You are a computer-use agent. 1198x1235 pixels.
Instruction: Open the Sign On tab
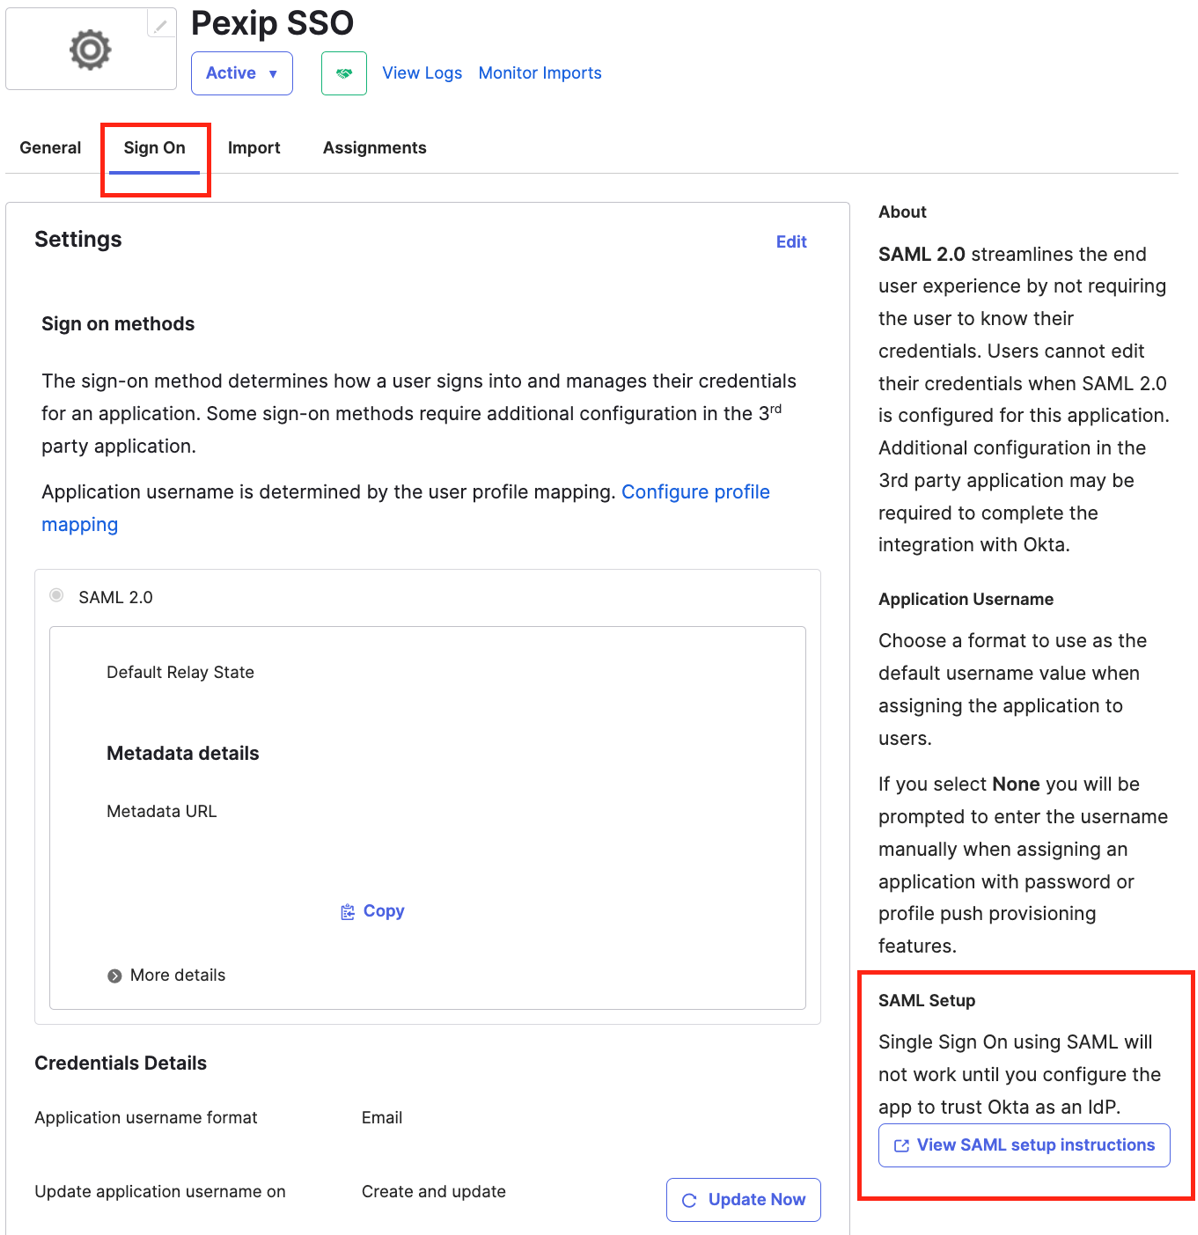(x=155, y=148)
